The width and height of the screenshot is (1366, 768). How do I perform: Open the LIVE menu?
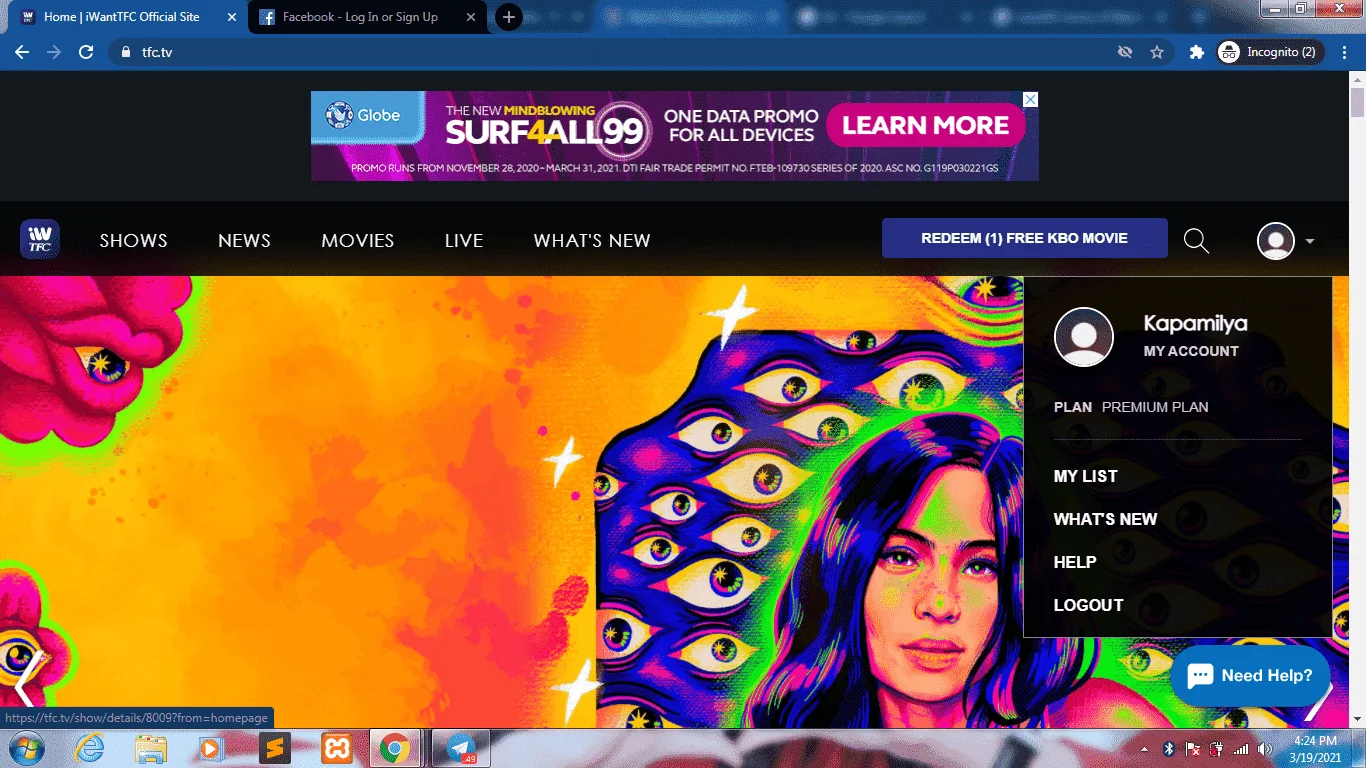464,241
